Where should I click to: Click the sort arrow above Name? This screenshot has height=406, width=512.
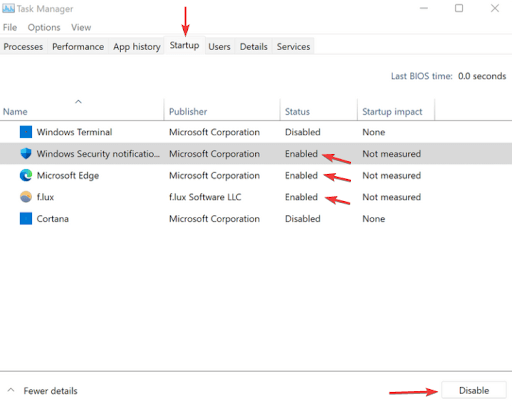[78, 101]
